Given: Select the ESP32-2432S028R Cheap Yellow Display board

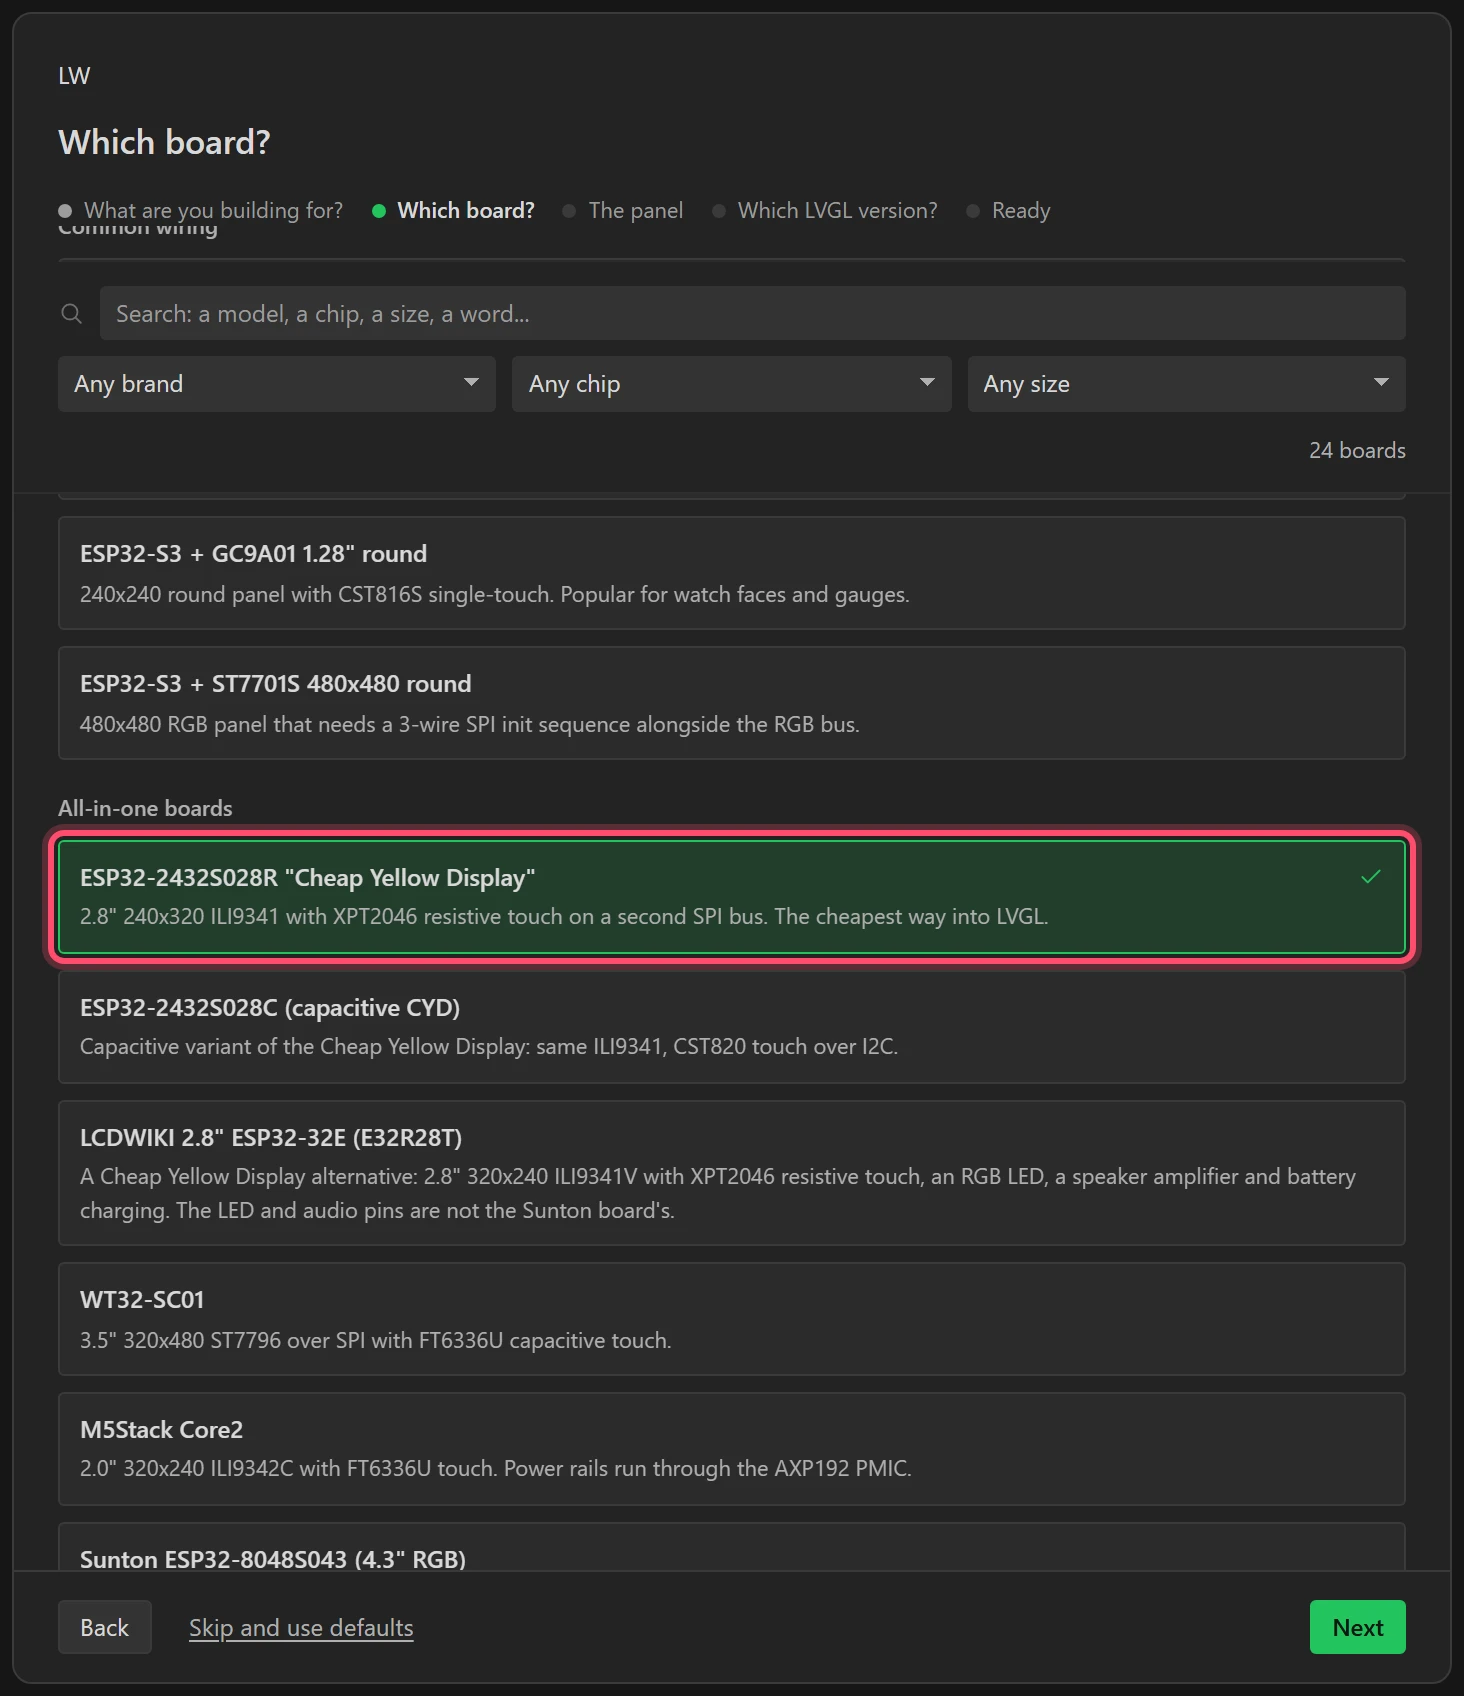Looking at the screenshot, I should coord(731,897).
